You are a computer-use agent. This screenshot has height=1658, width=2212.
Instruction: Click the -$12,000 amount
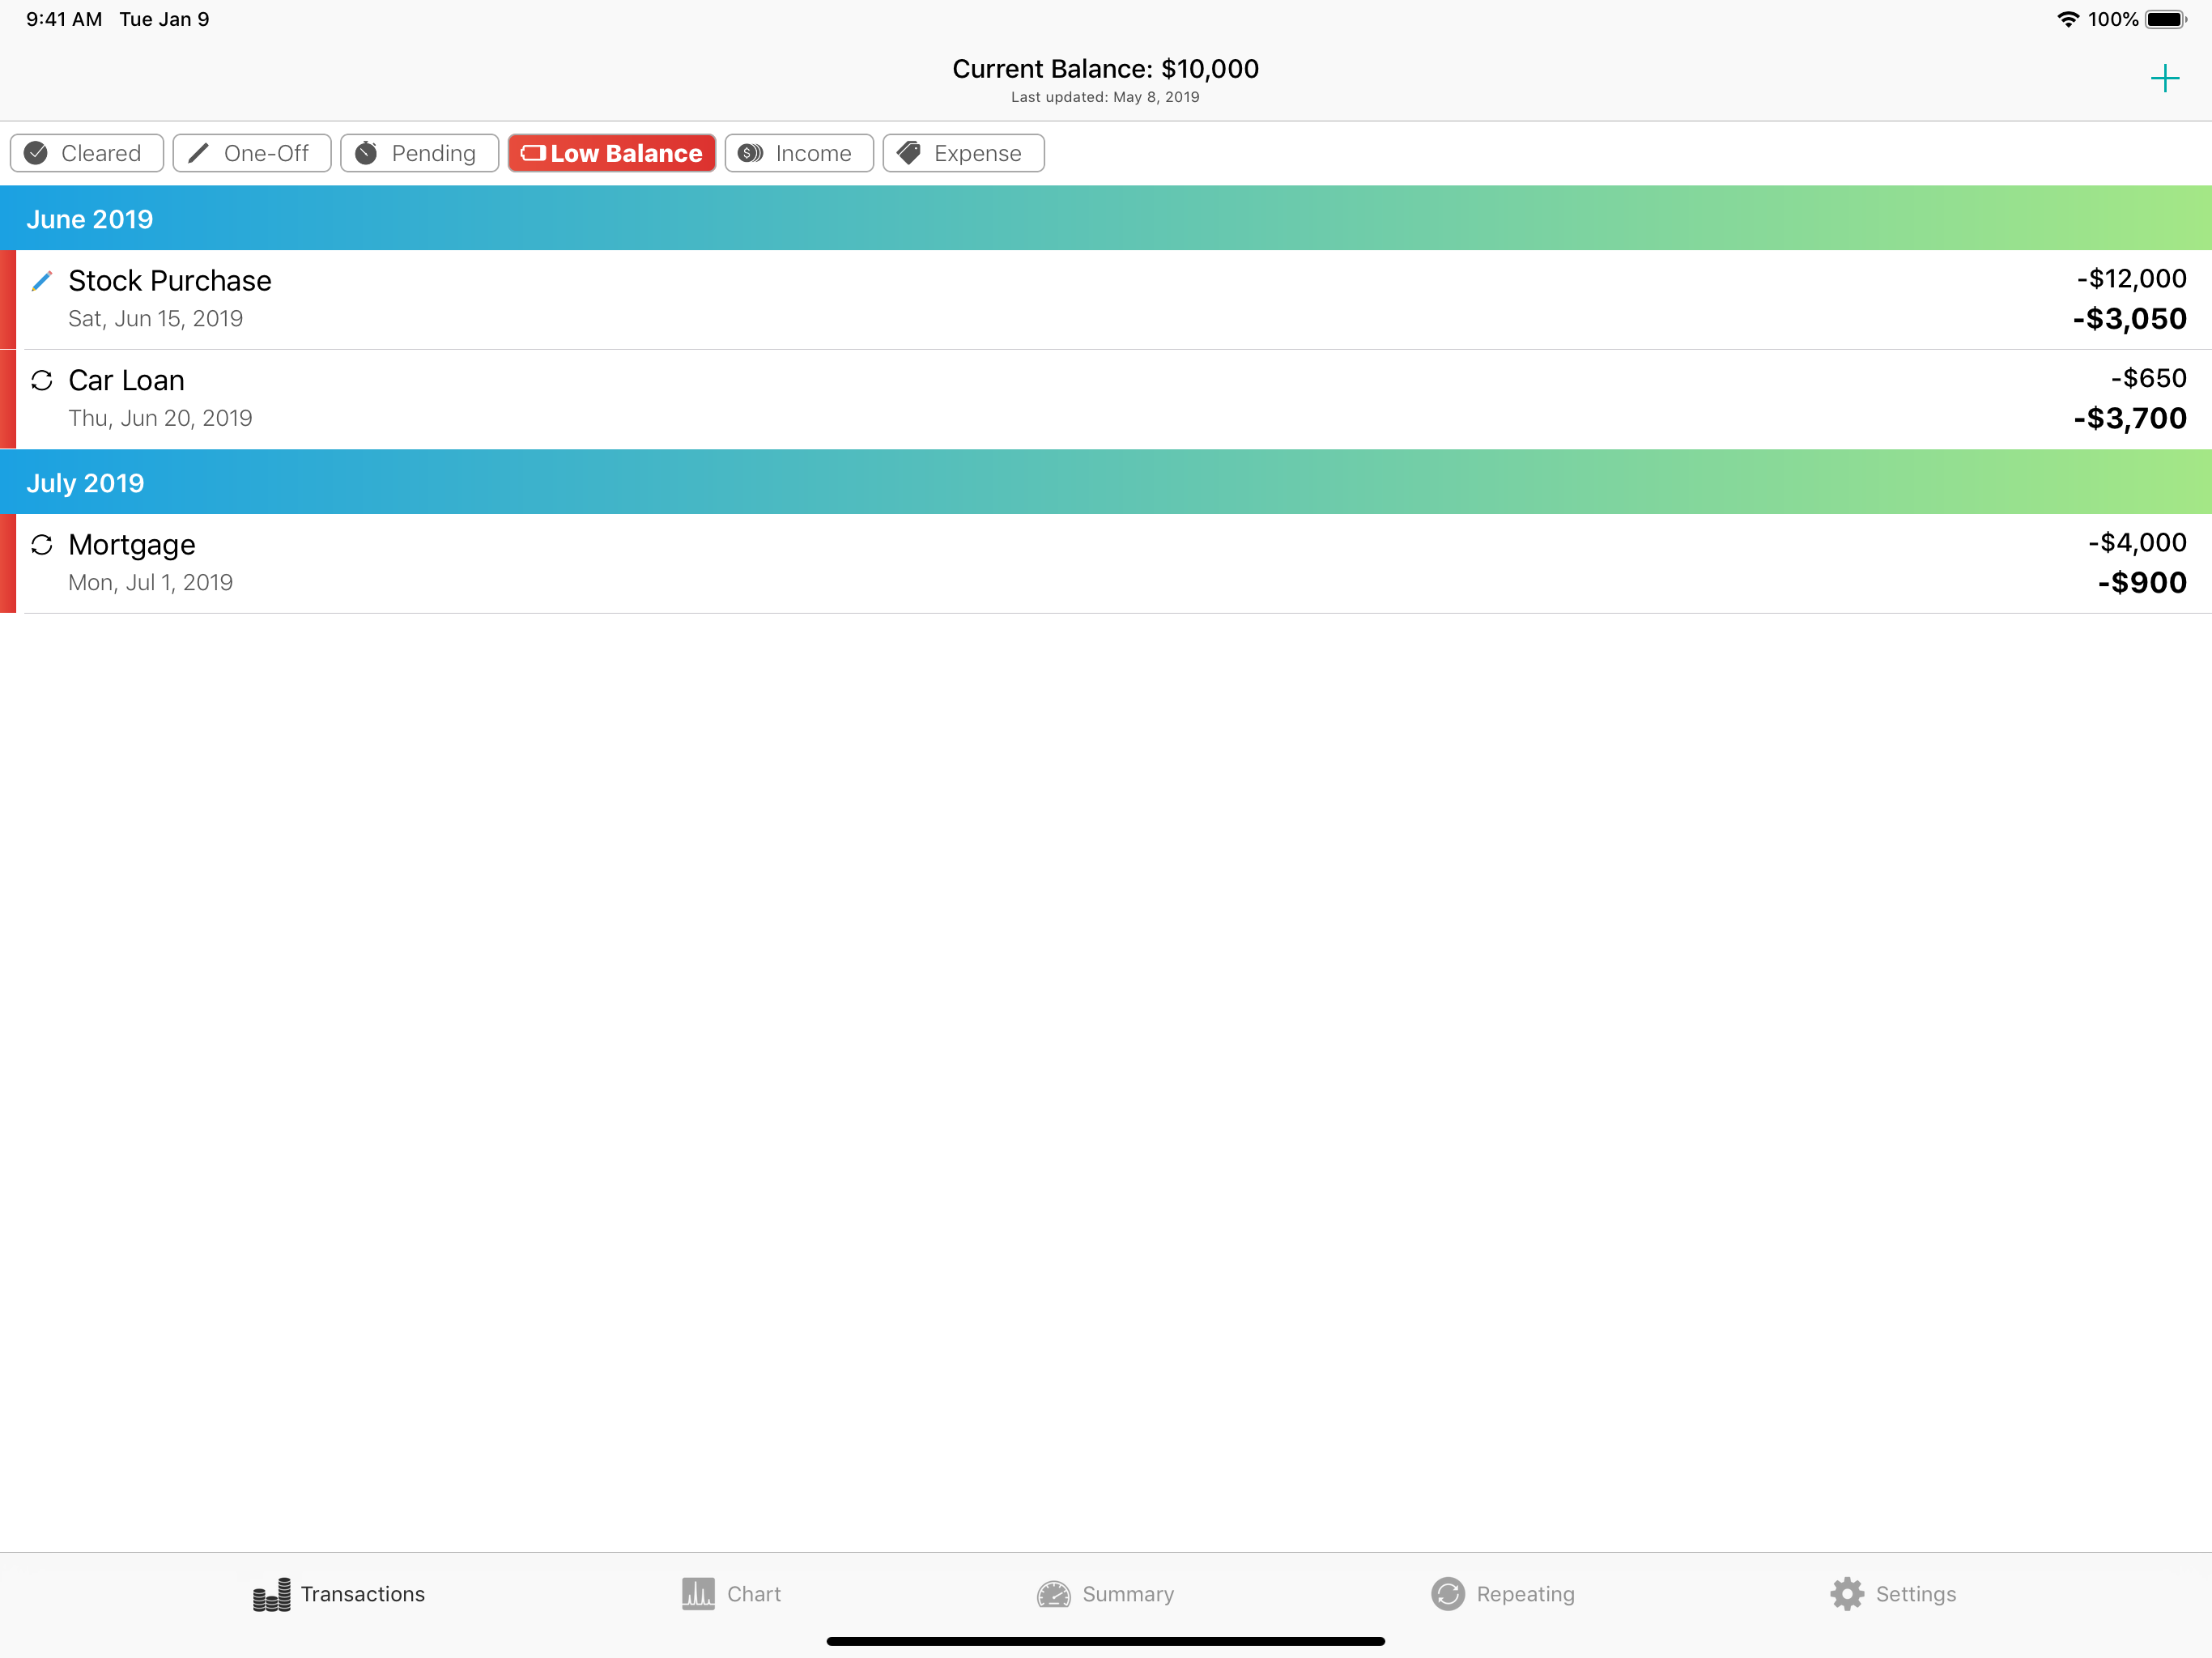coord(2131,278)
